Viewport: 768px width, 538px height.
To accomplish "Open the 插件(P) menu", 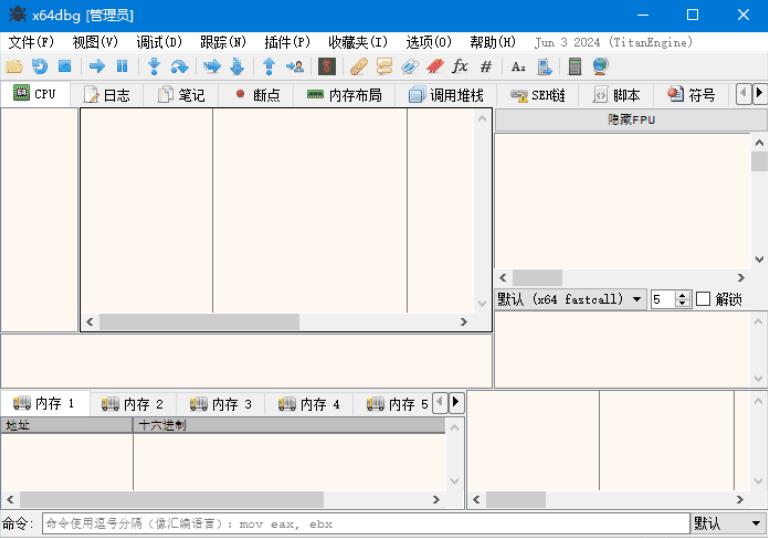I will [287, 43].
